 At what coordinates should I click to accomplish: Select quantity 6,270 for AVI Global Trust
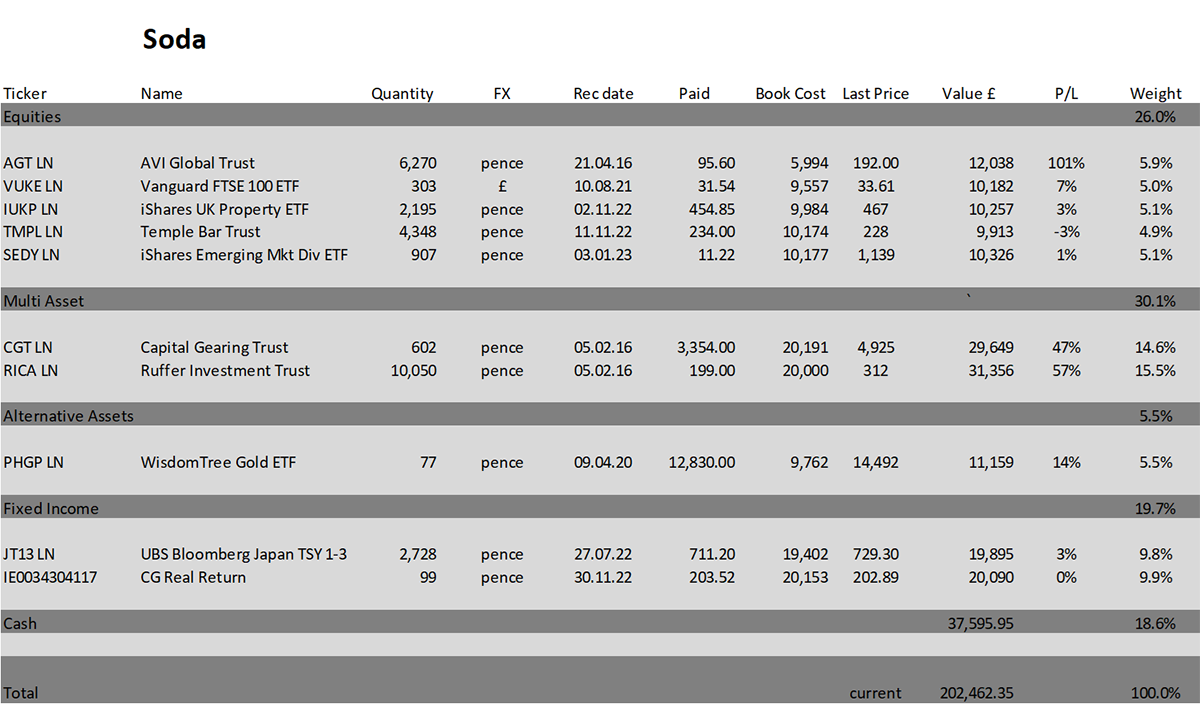(x=417, y=163)
